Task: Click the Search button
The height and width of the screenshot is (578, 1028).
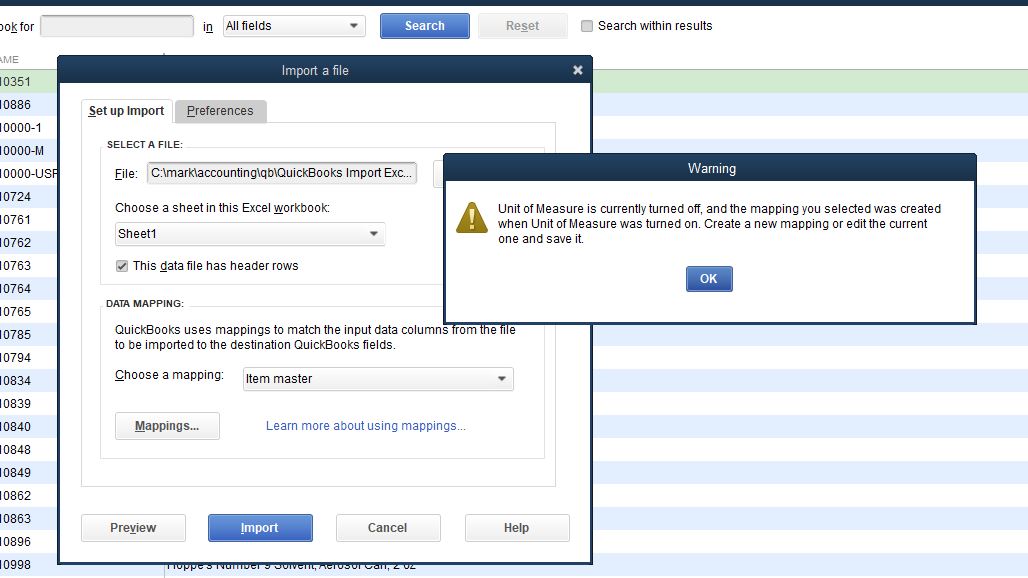Action: pos(424,25)
